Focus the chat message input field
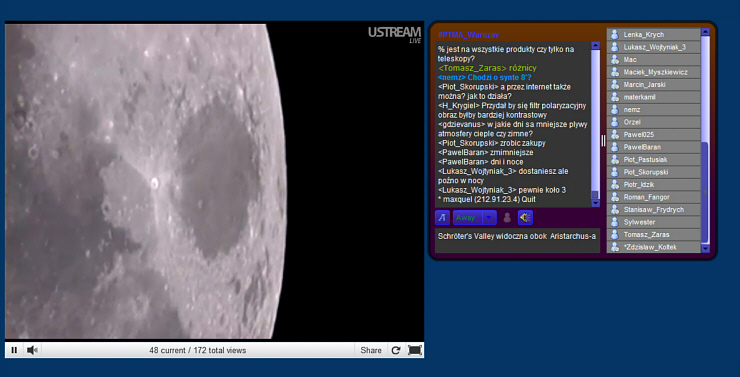The width and height of the screenshot is (740, 377). click(517, 240)
